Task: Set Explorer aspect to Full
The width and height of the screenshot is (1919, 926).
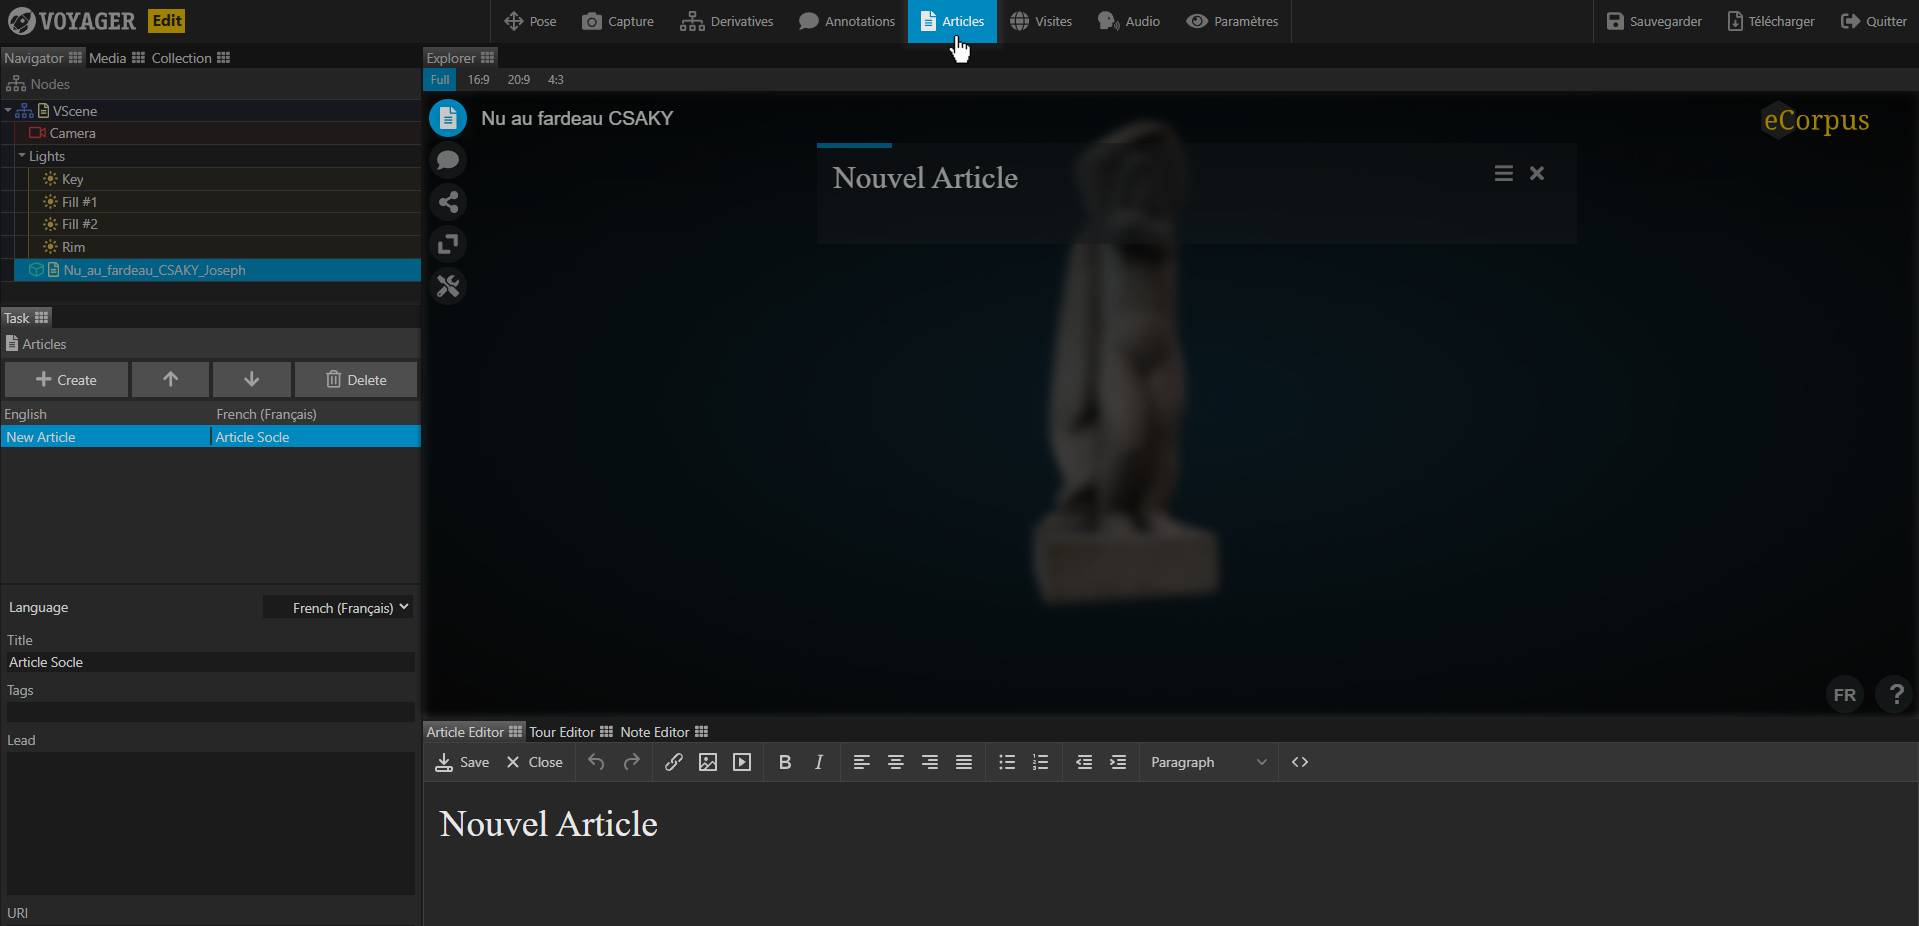Action: tap(440, 80)
